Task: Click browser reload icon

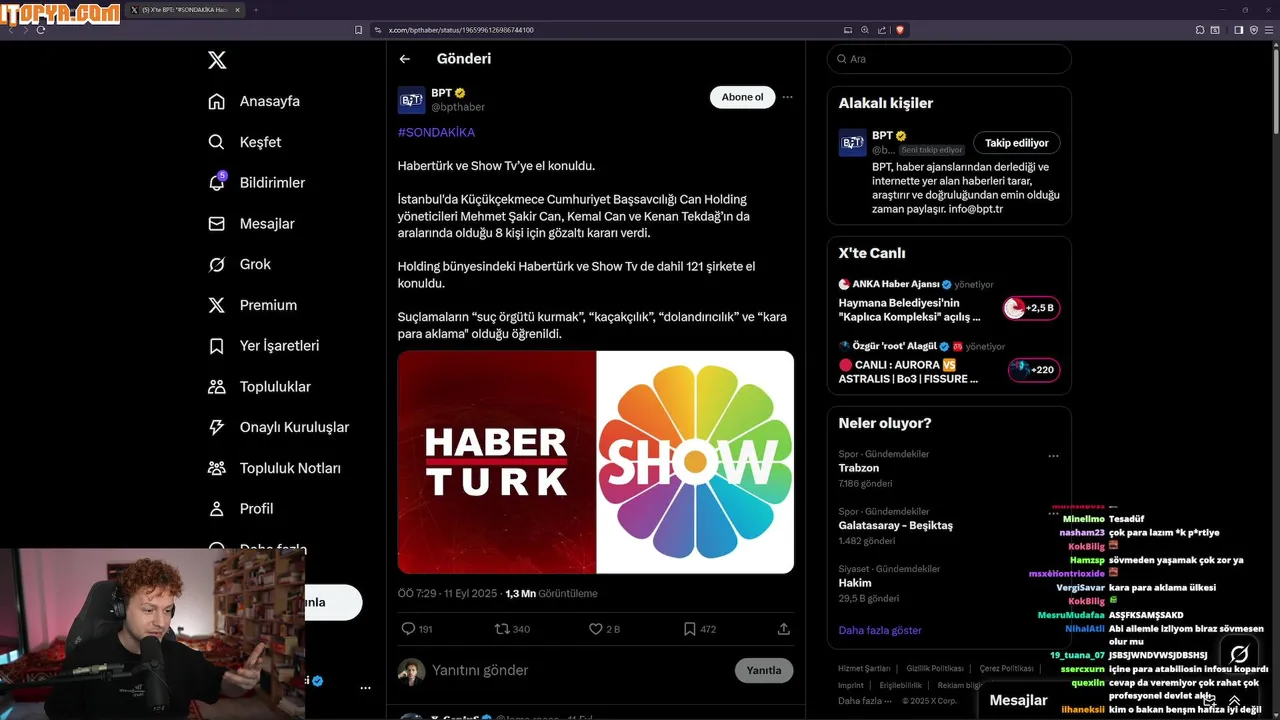Action: click(x=41, y=30)
